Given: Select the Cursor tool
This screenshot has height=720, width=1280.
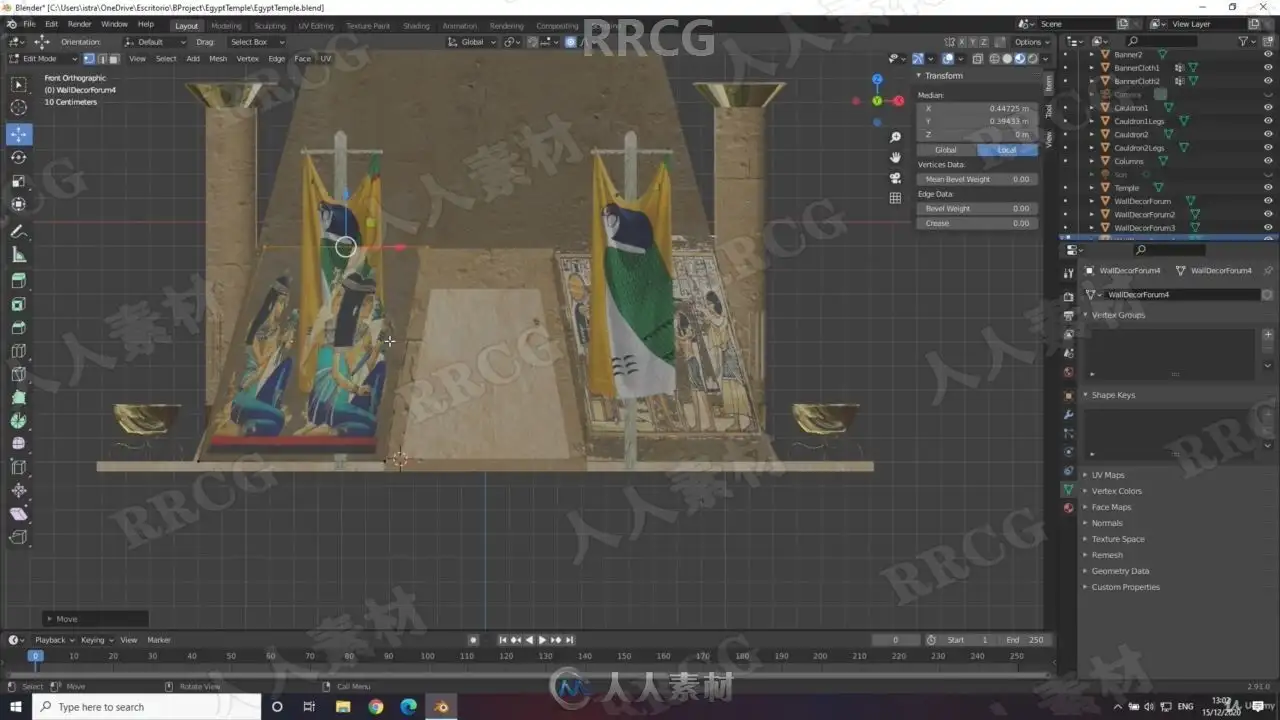Looking at the screenshot, I should [19, 108].
